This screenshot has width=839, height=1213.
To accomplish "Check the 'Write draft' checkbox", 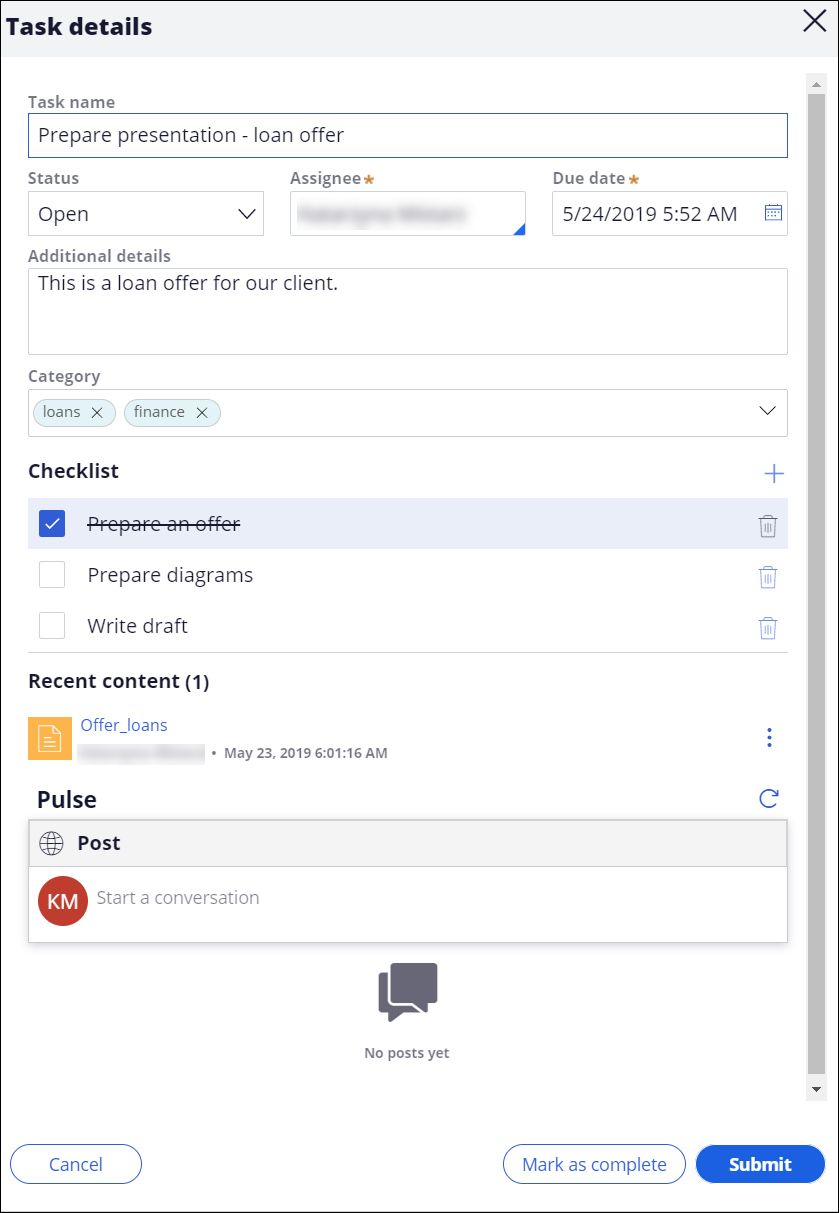I will [52, 626].
